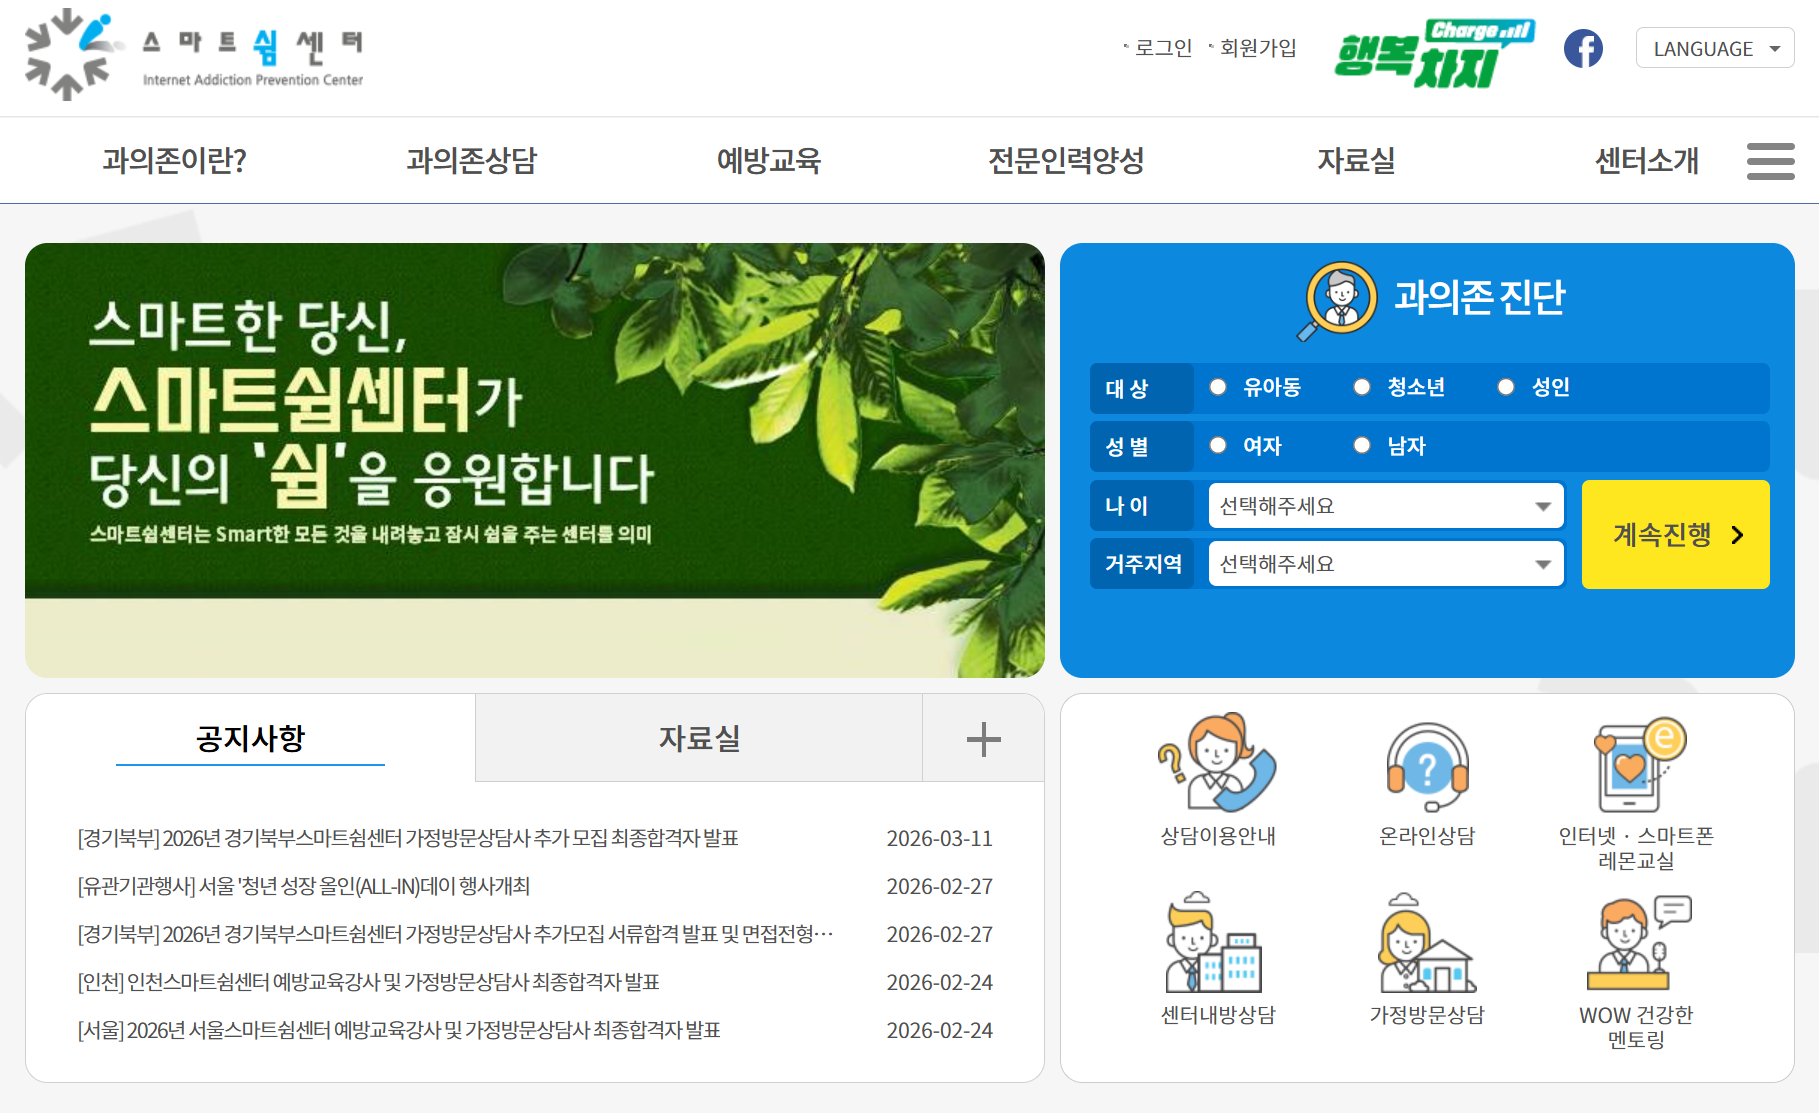Open the 예방교육 menu
Screen dimensions: 1819x1113
pyautogui.click(x=769, y=161)
